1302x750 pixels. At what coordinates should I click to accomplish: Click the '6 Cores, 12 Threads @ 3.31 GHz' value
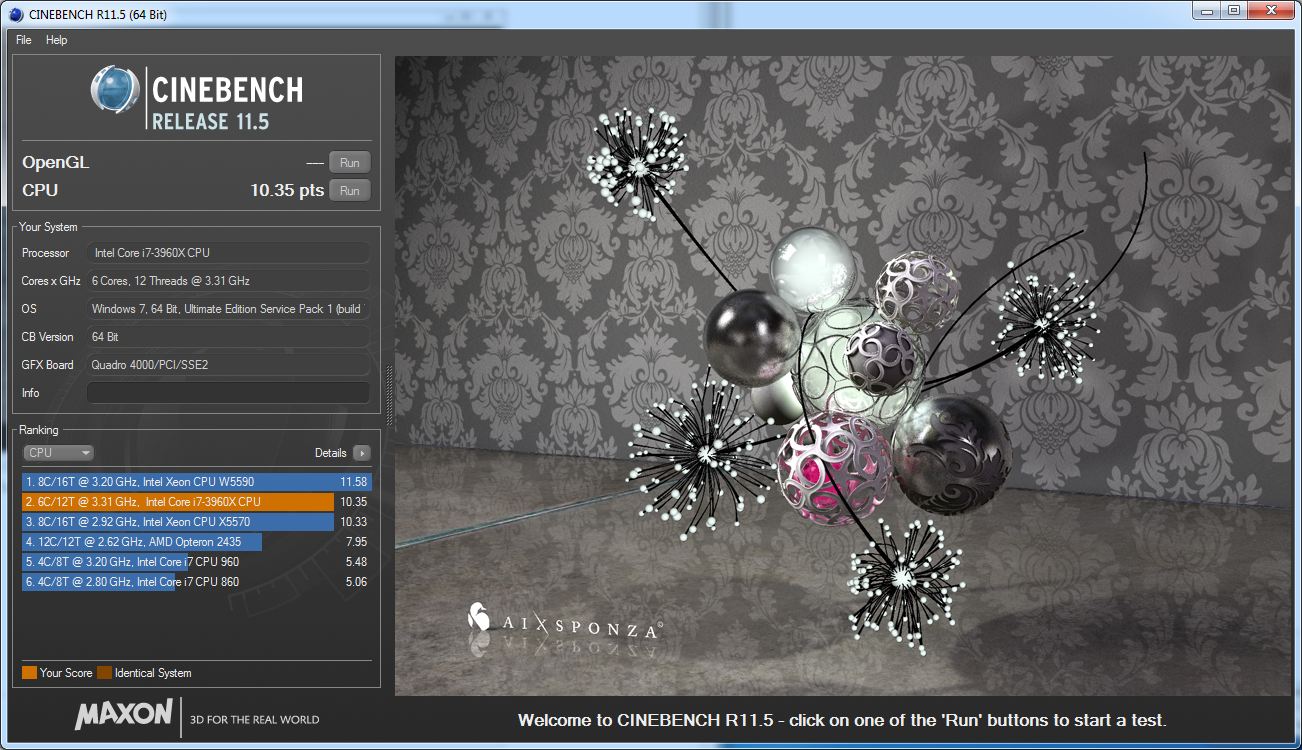click(x=228, y=281)
